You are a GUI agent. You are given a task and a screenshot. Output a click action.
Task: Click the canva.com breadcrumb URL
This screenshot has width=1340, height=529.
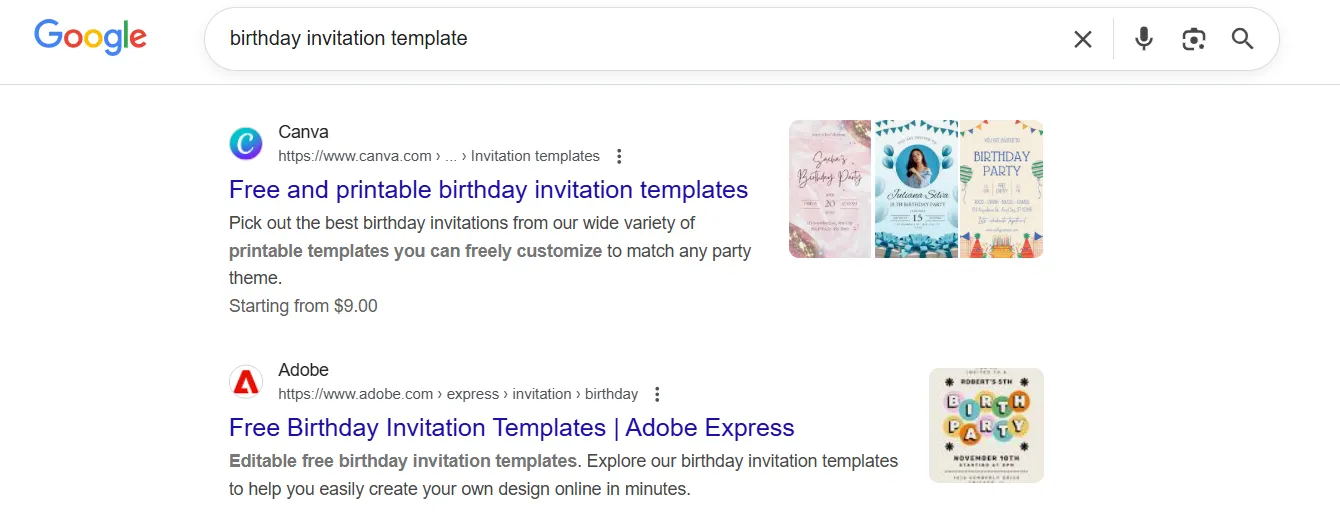(439, 156)
